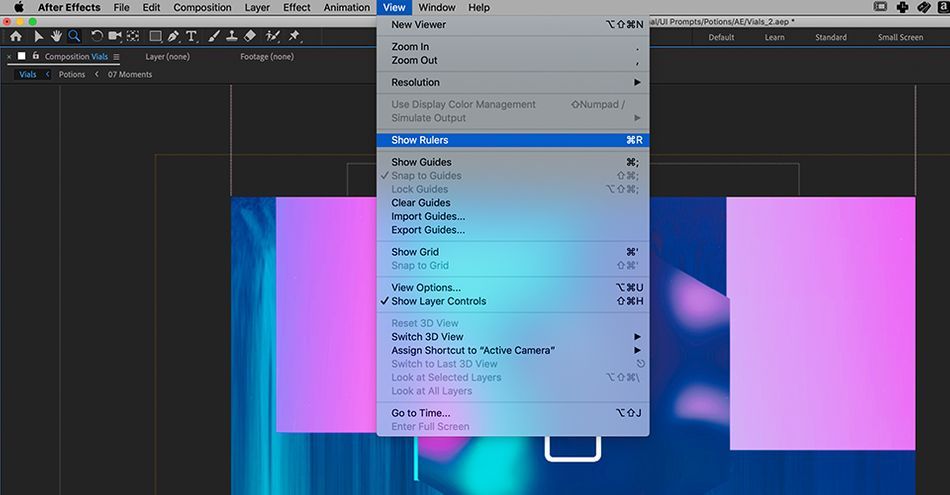Open View Options... from menu

pos(513,288)
